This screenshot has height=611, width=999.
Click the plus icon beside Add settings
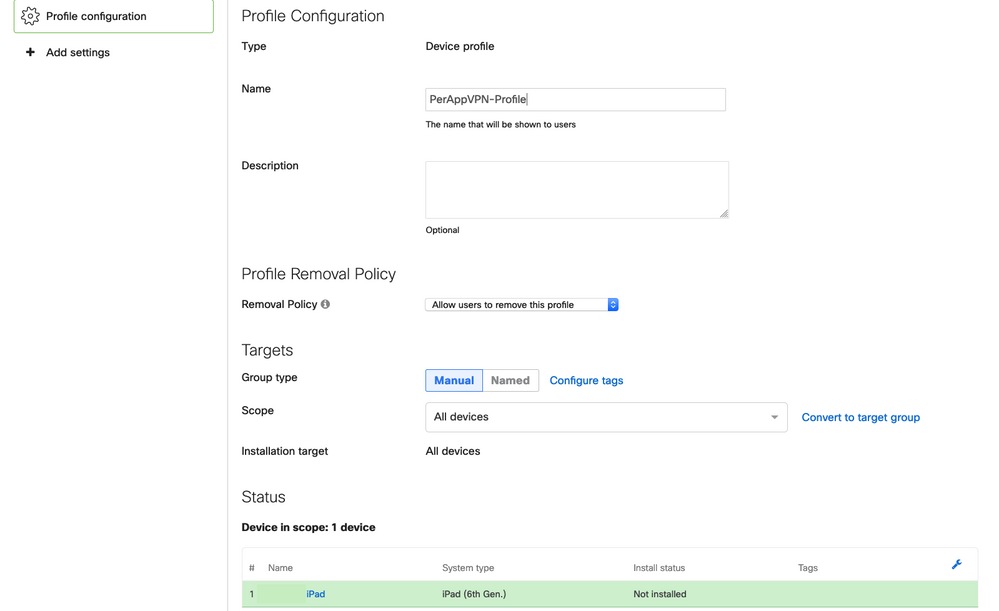coord(30,52)
